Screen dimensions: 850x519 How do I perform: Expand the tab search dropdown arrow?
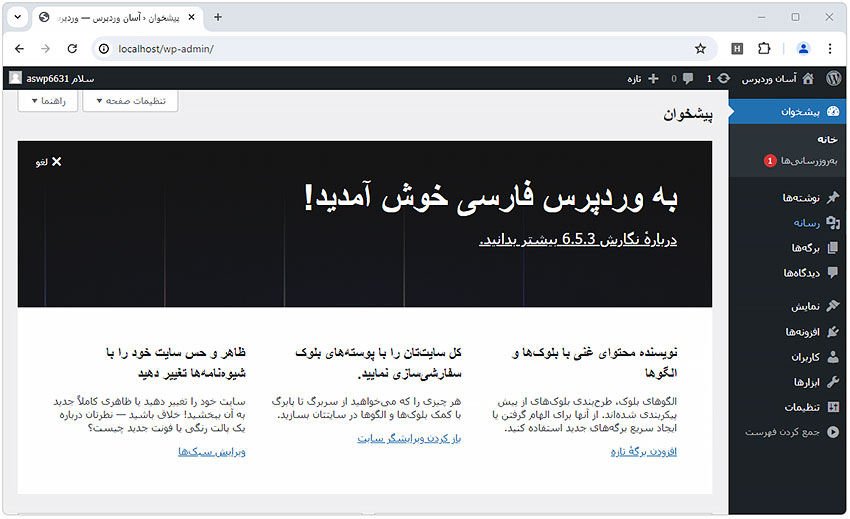17,17
